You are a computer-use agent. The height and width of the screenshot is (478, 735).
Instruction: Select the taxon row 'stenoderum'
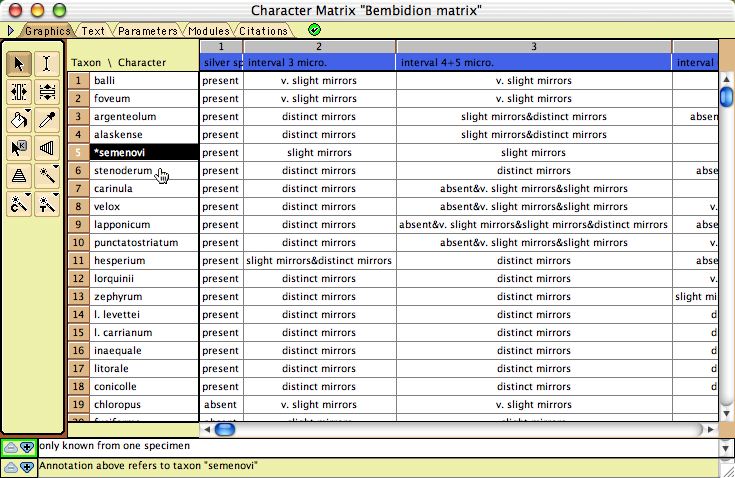(x=123, y=171)
